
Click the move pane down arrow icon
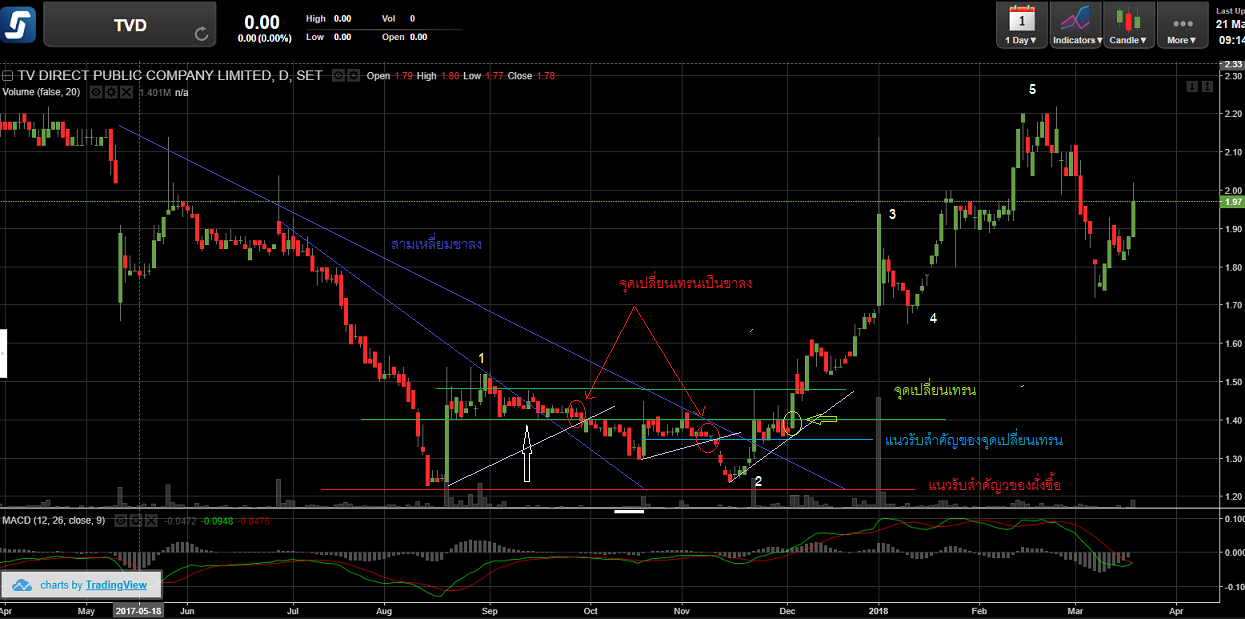[x=1192, y=87]
